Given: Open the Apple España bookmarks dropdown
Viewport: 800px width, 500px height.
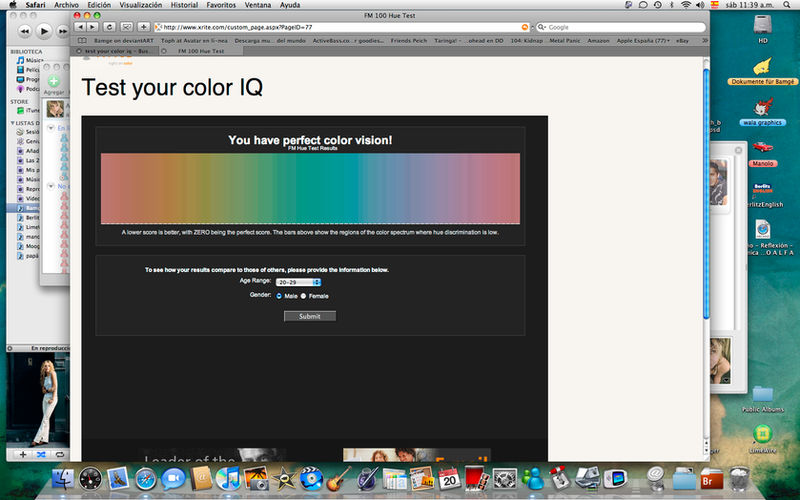Looking at the screenshot, I should (643, 40).
